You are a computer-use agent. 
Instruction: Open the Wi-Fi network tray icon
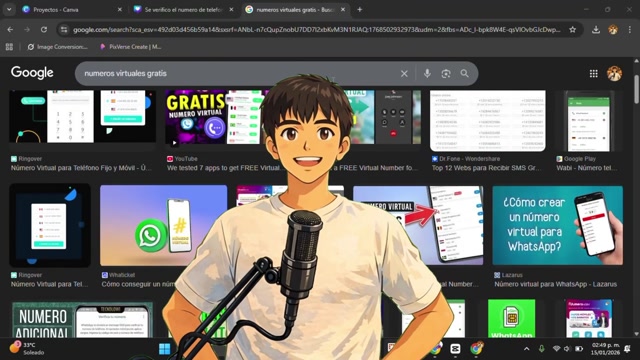click(x=556, y=349)
